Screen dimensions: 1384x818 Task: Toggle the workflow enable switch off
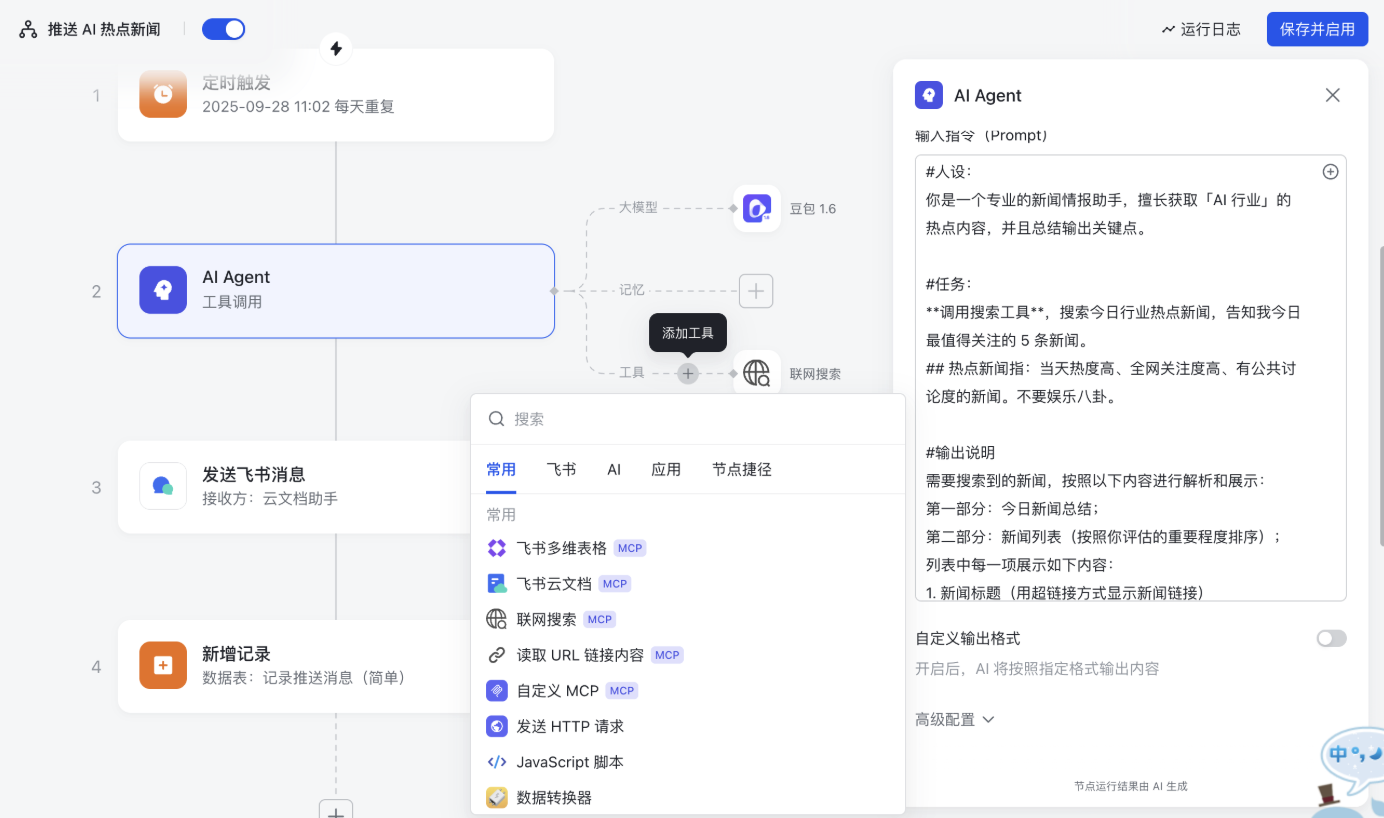(x=224, y=29)
